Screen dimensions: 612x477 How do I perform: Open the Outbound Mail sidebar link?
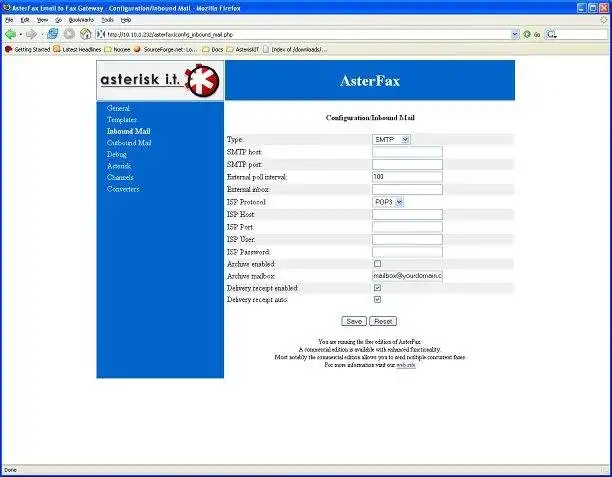[129, 143]
